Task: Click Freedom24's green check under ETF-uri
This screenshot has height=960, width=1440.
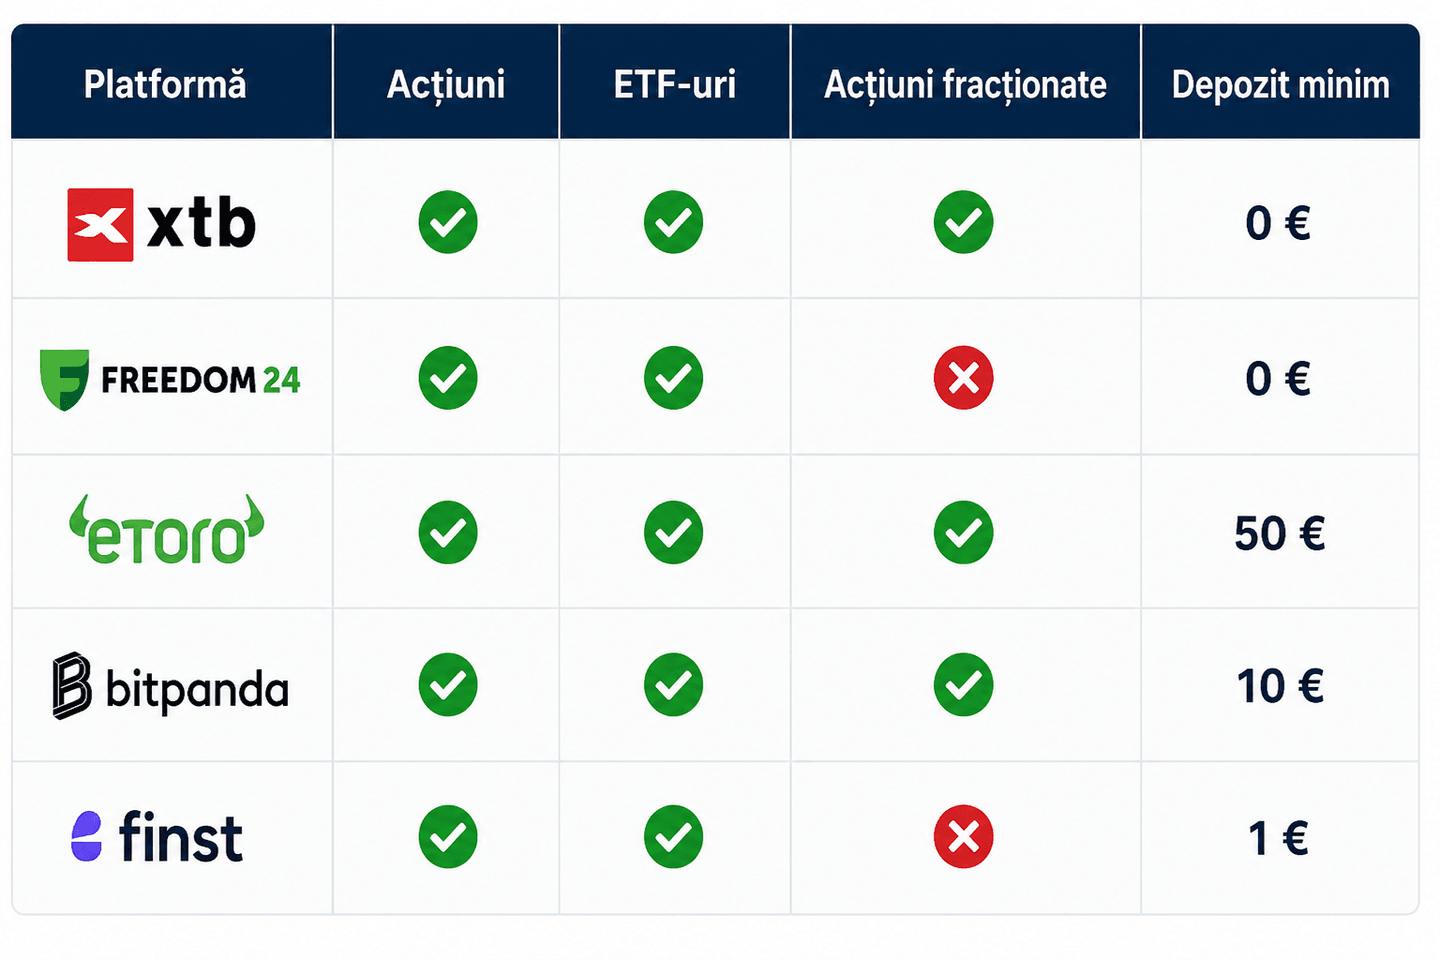Action: coord(673,378)
